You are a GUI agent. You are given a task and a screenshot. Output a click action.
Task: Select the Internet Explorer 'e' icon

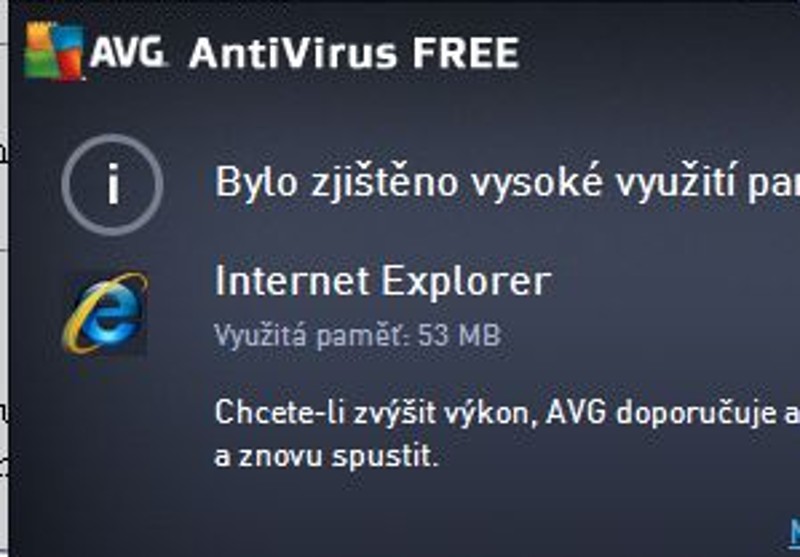tap(105, 313)
